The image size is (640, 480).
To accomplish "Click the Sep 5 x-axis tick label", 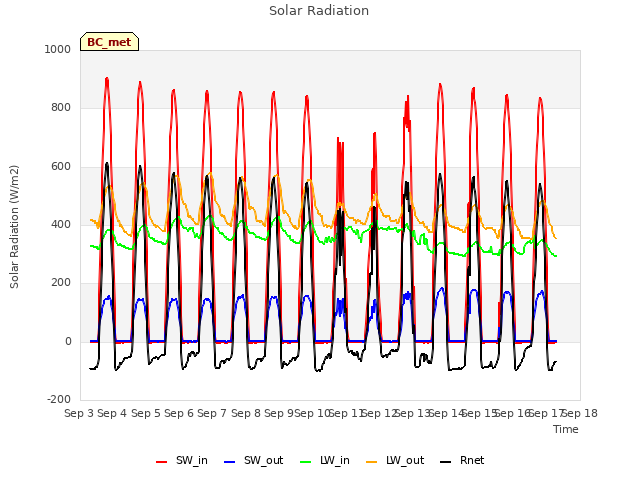I will coord(146,413).
